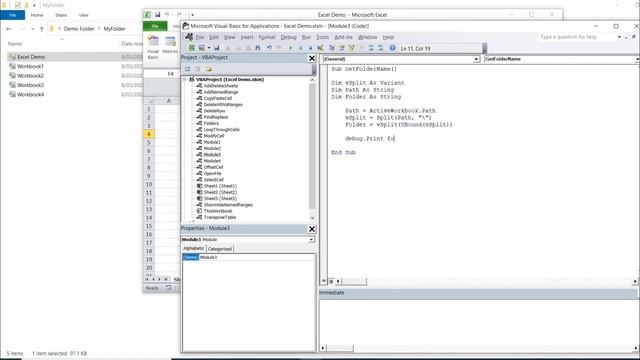640x360 pixels.
Task: Click Demo Folder in Explorer breadcrumb
Action: [x=79, y=29]
